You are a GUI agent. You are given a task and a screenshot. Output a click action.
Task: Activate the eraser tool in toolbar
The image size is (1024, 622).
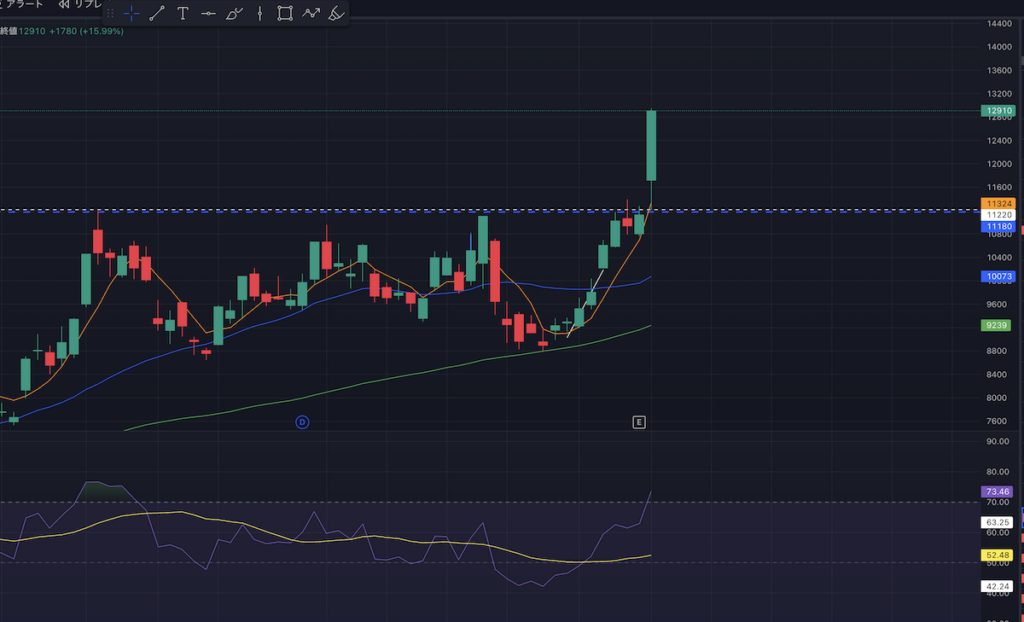point(337,13)
